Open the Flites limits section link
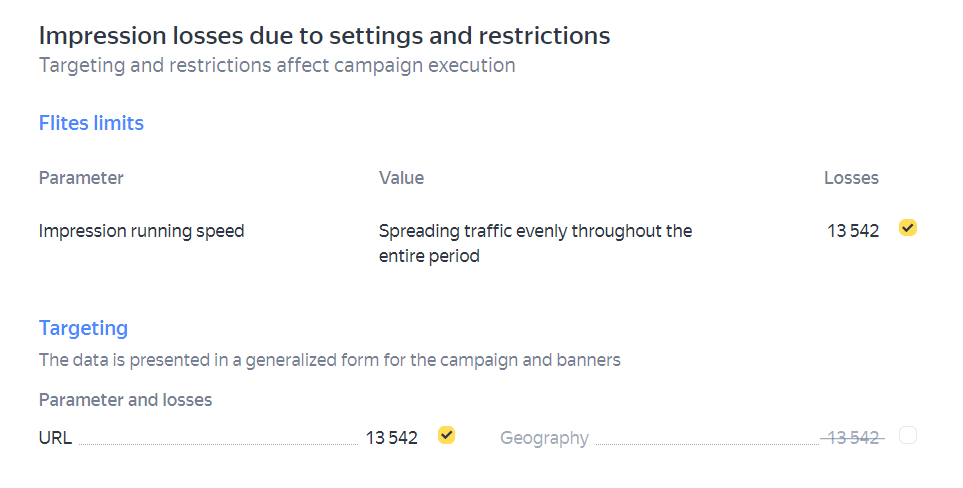963x488 pixels. point(91,123)
